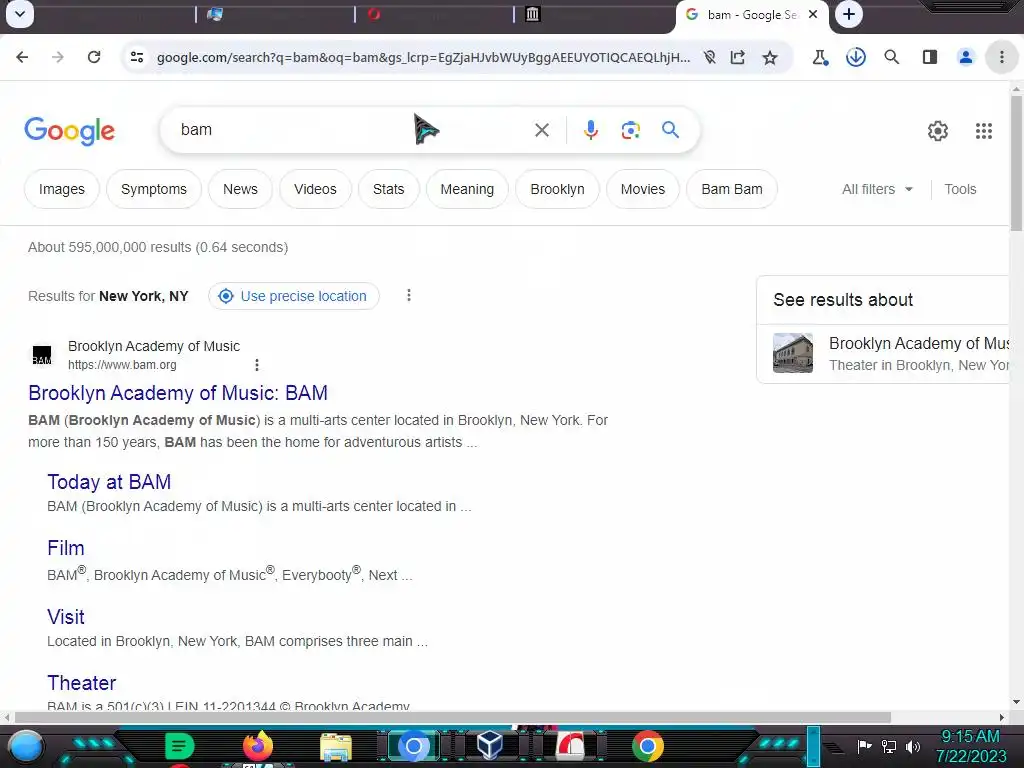Select the Meaning filter chip
This screenshot has width=1024, height=768.
click(467, 189)
